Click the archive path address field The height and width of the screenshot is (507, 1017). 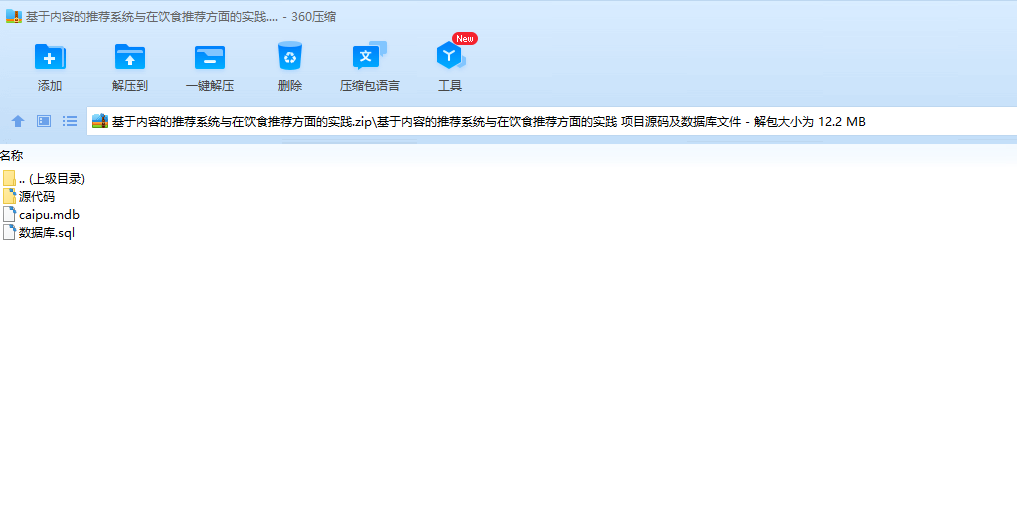(x=551, y=121)
